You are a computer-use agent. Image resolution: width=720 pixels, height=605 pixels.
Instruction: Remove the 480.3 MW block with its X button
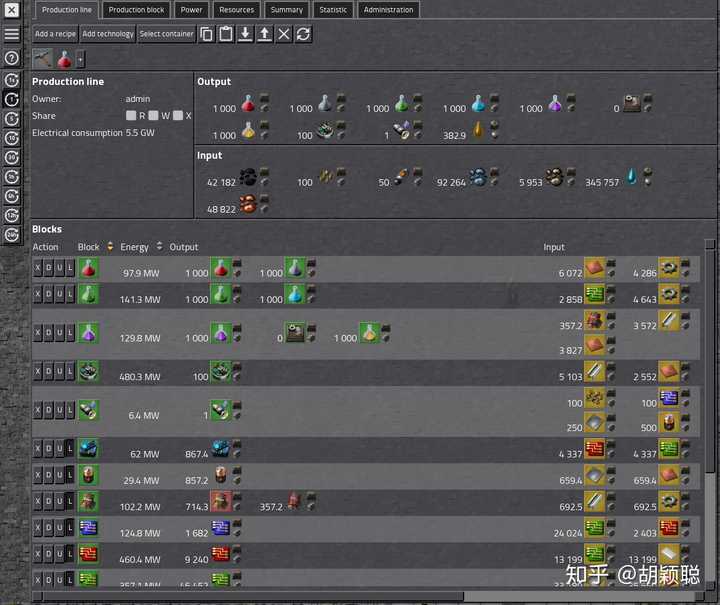coord(38,371)
